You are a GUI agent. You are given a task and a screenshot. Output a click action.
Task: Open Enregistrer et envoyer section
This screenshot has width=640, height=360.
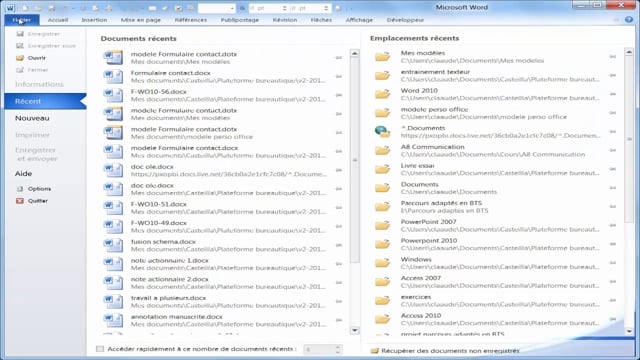point(36,154)
